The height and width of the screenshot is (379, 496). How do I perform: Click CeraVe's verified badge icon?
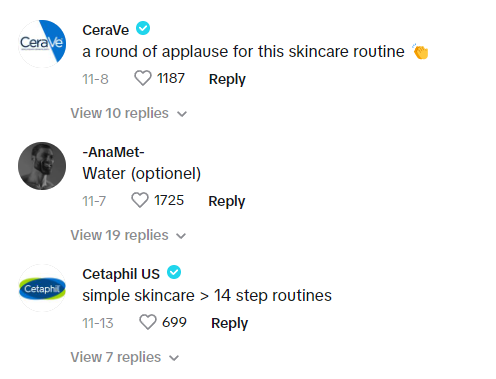[x=143, y=28]
